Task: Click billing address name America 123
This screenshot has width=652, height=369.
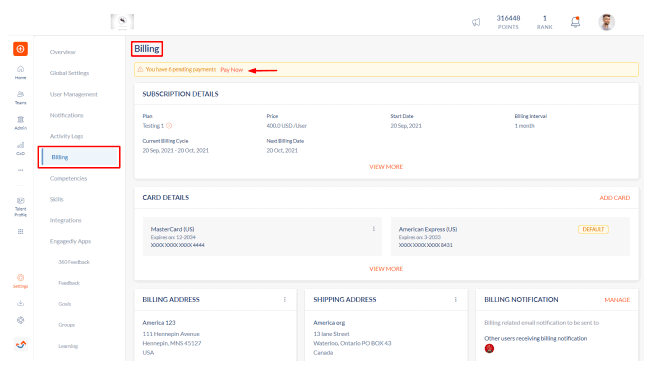Action: pyautogui.click(x=159, y=323)
